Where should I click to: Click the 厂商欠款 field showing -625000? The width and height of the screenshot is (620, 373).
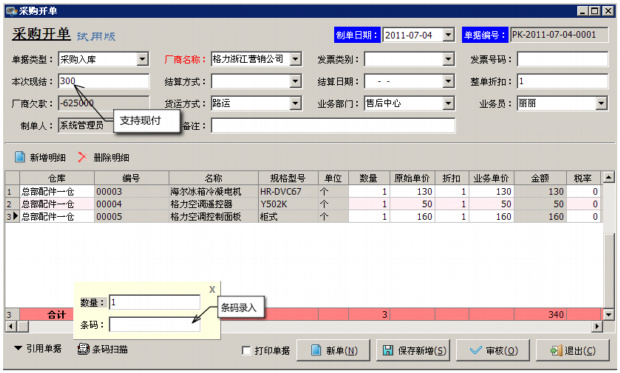(104, 103)
